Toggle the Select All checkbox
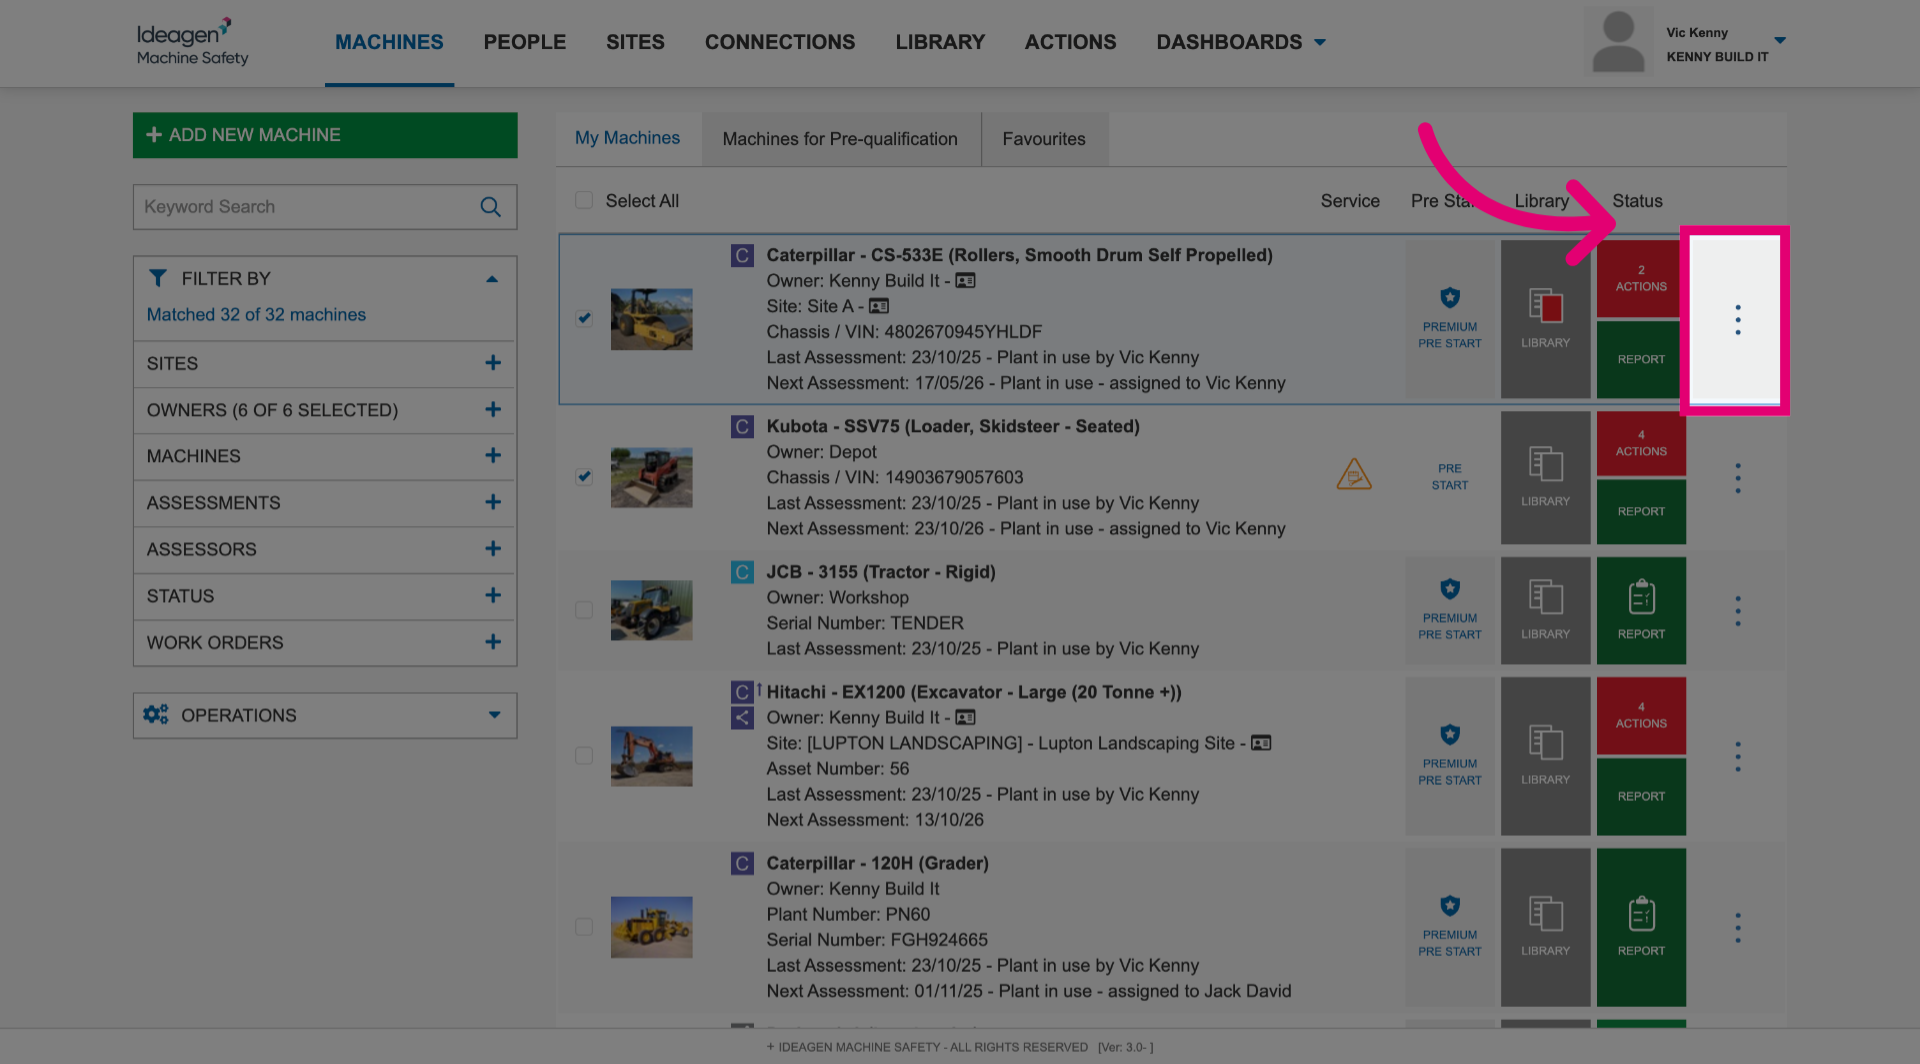Screen dimensions: 1920x1064 [584, 200]
